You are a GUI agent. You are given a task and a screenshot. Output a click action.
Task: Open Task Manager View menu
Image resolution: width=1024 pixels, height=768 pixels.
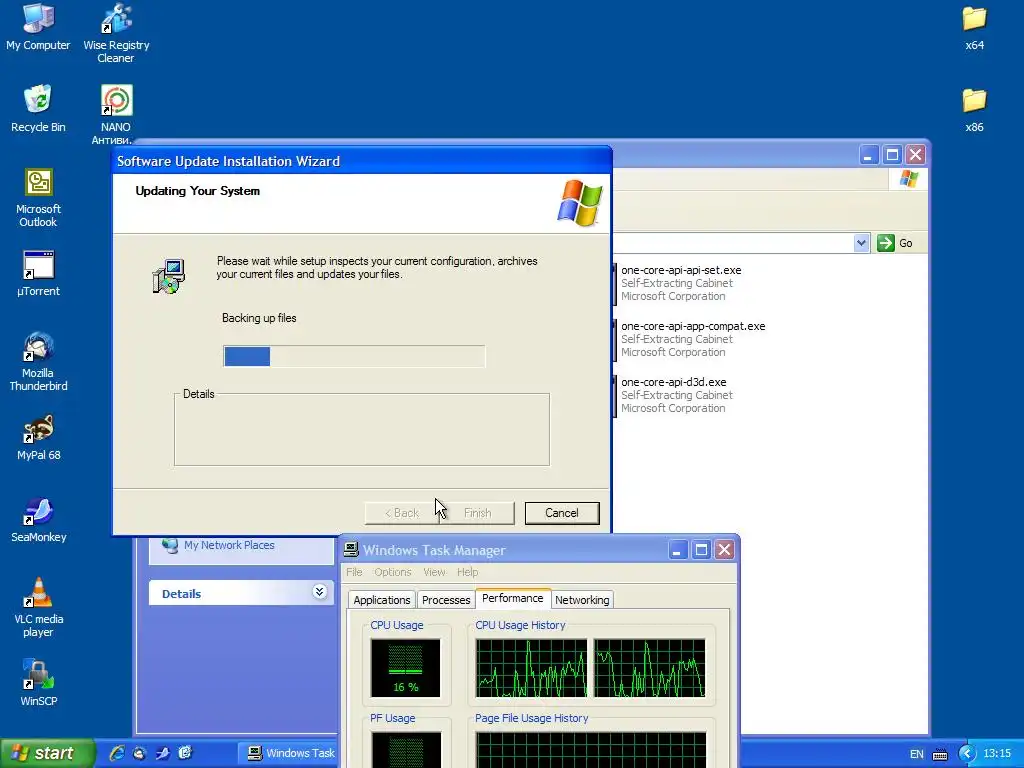click(x=434, y=572)
